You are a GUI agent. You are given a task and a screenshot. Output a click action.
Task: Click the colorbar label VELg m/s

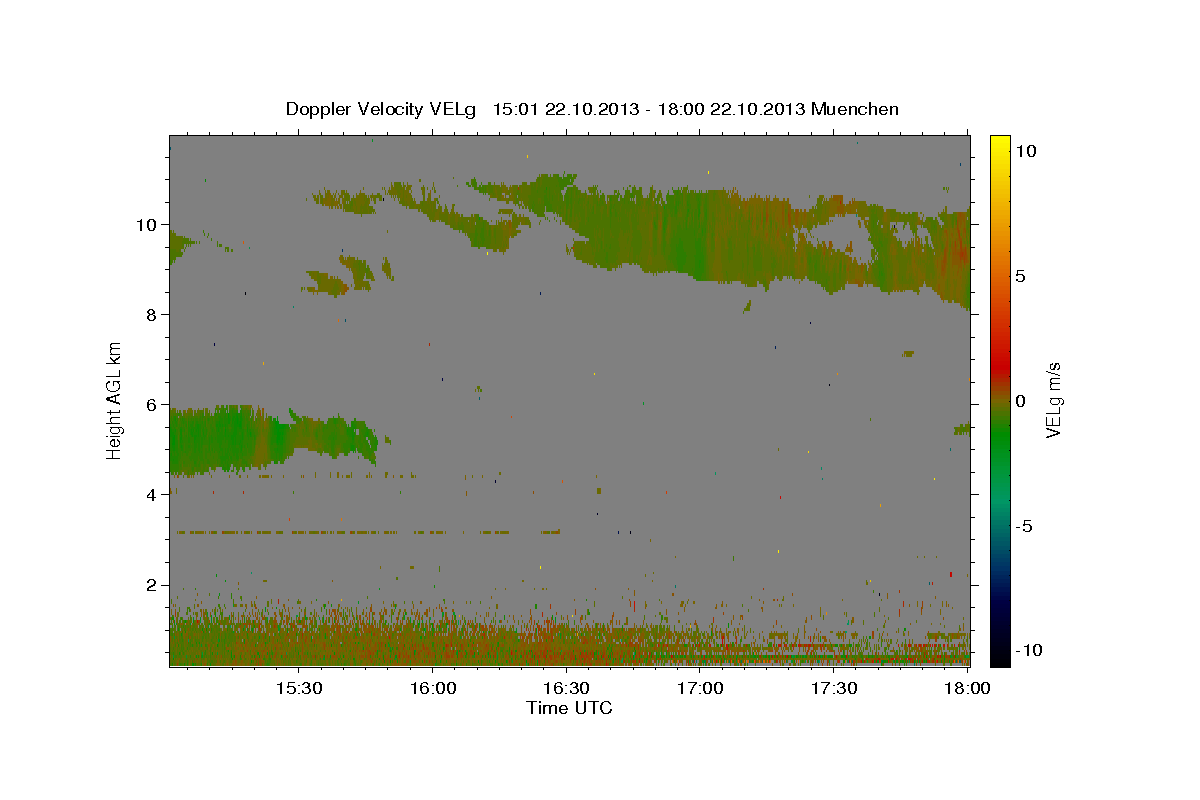1054,400
